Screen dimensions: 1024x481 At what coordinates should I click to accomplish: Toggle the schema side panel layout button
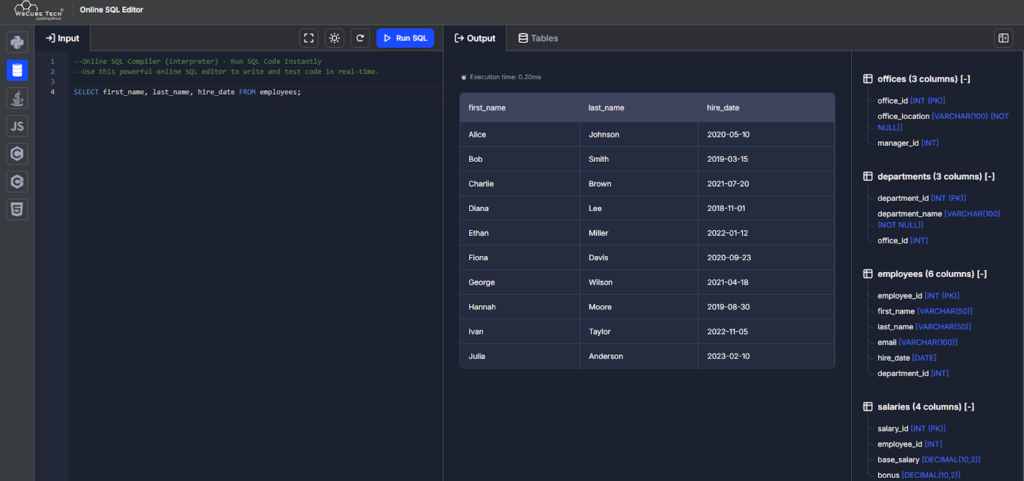pos(1003,38)
